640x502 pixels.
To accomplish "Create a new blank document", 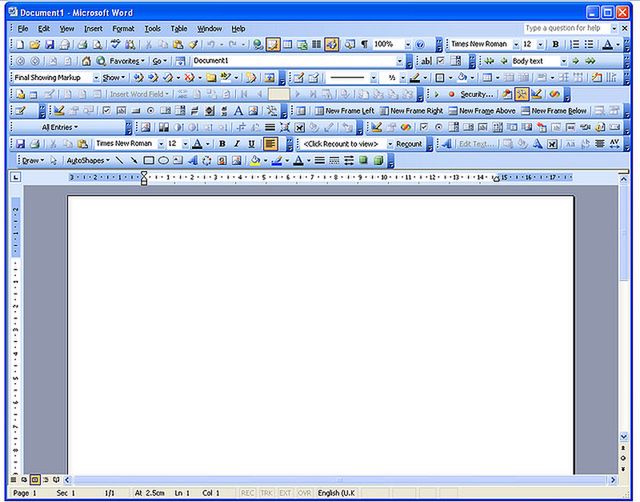I will [x=20, y=44].
